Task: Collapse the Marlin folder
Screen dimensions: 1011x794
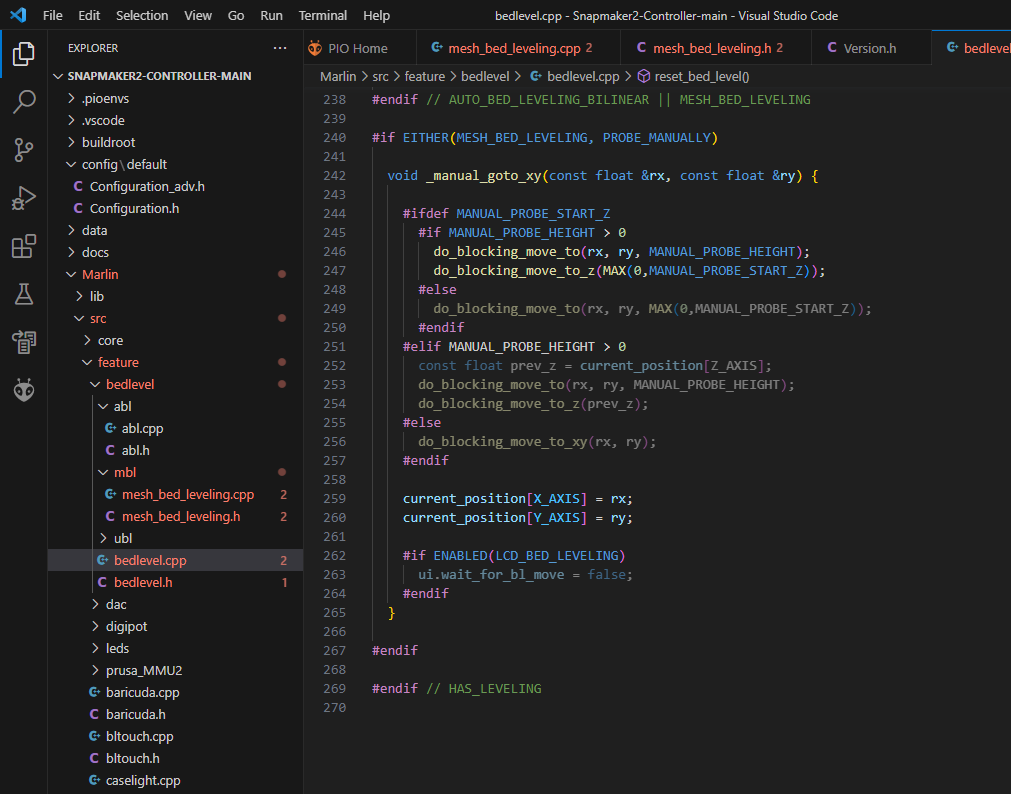Action: tap(175, 274)
